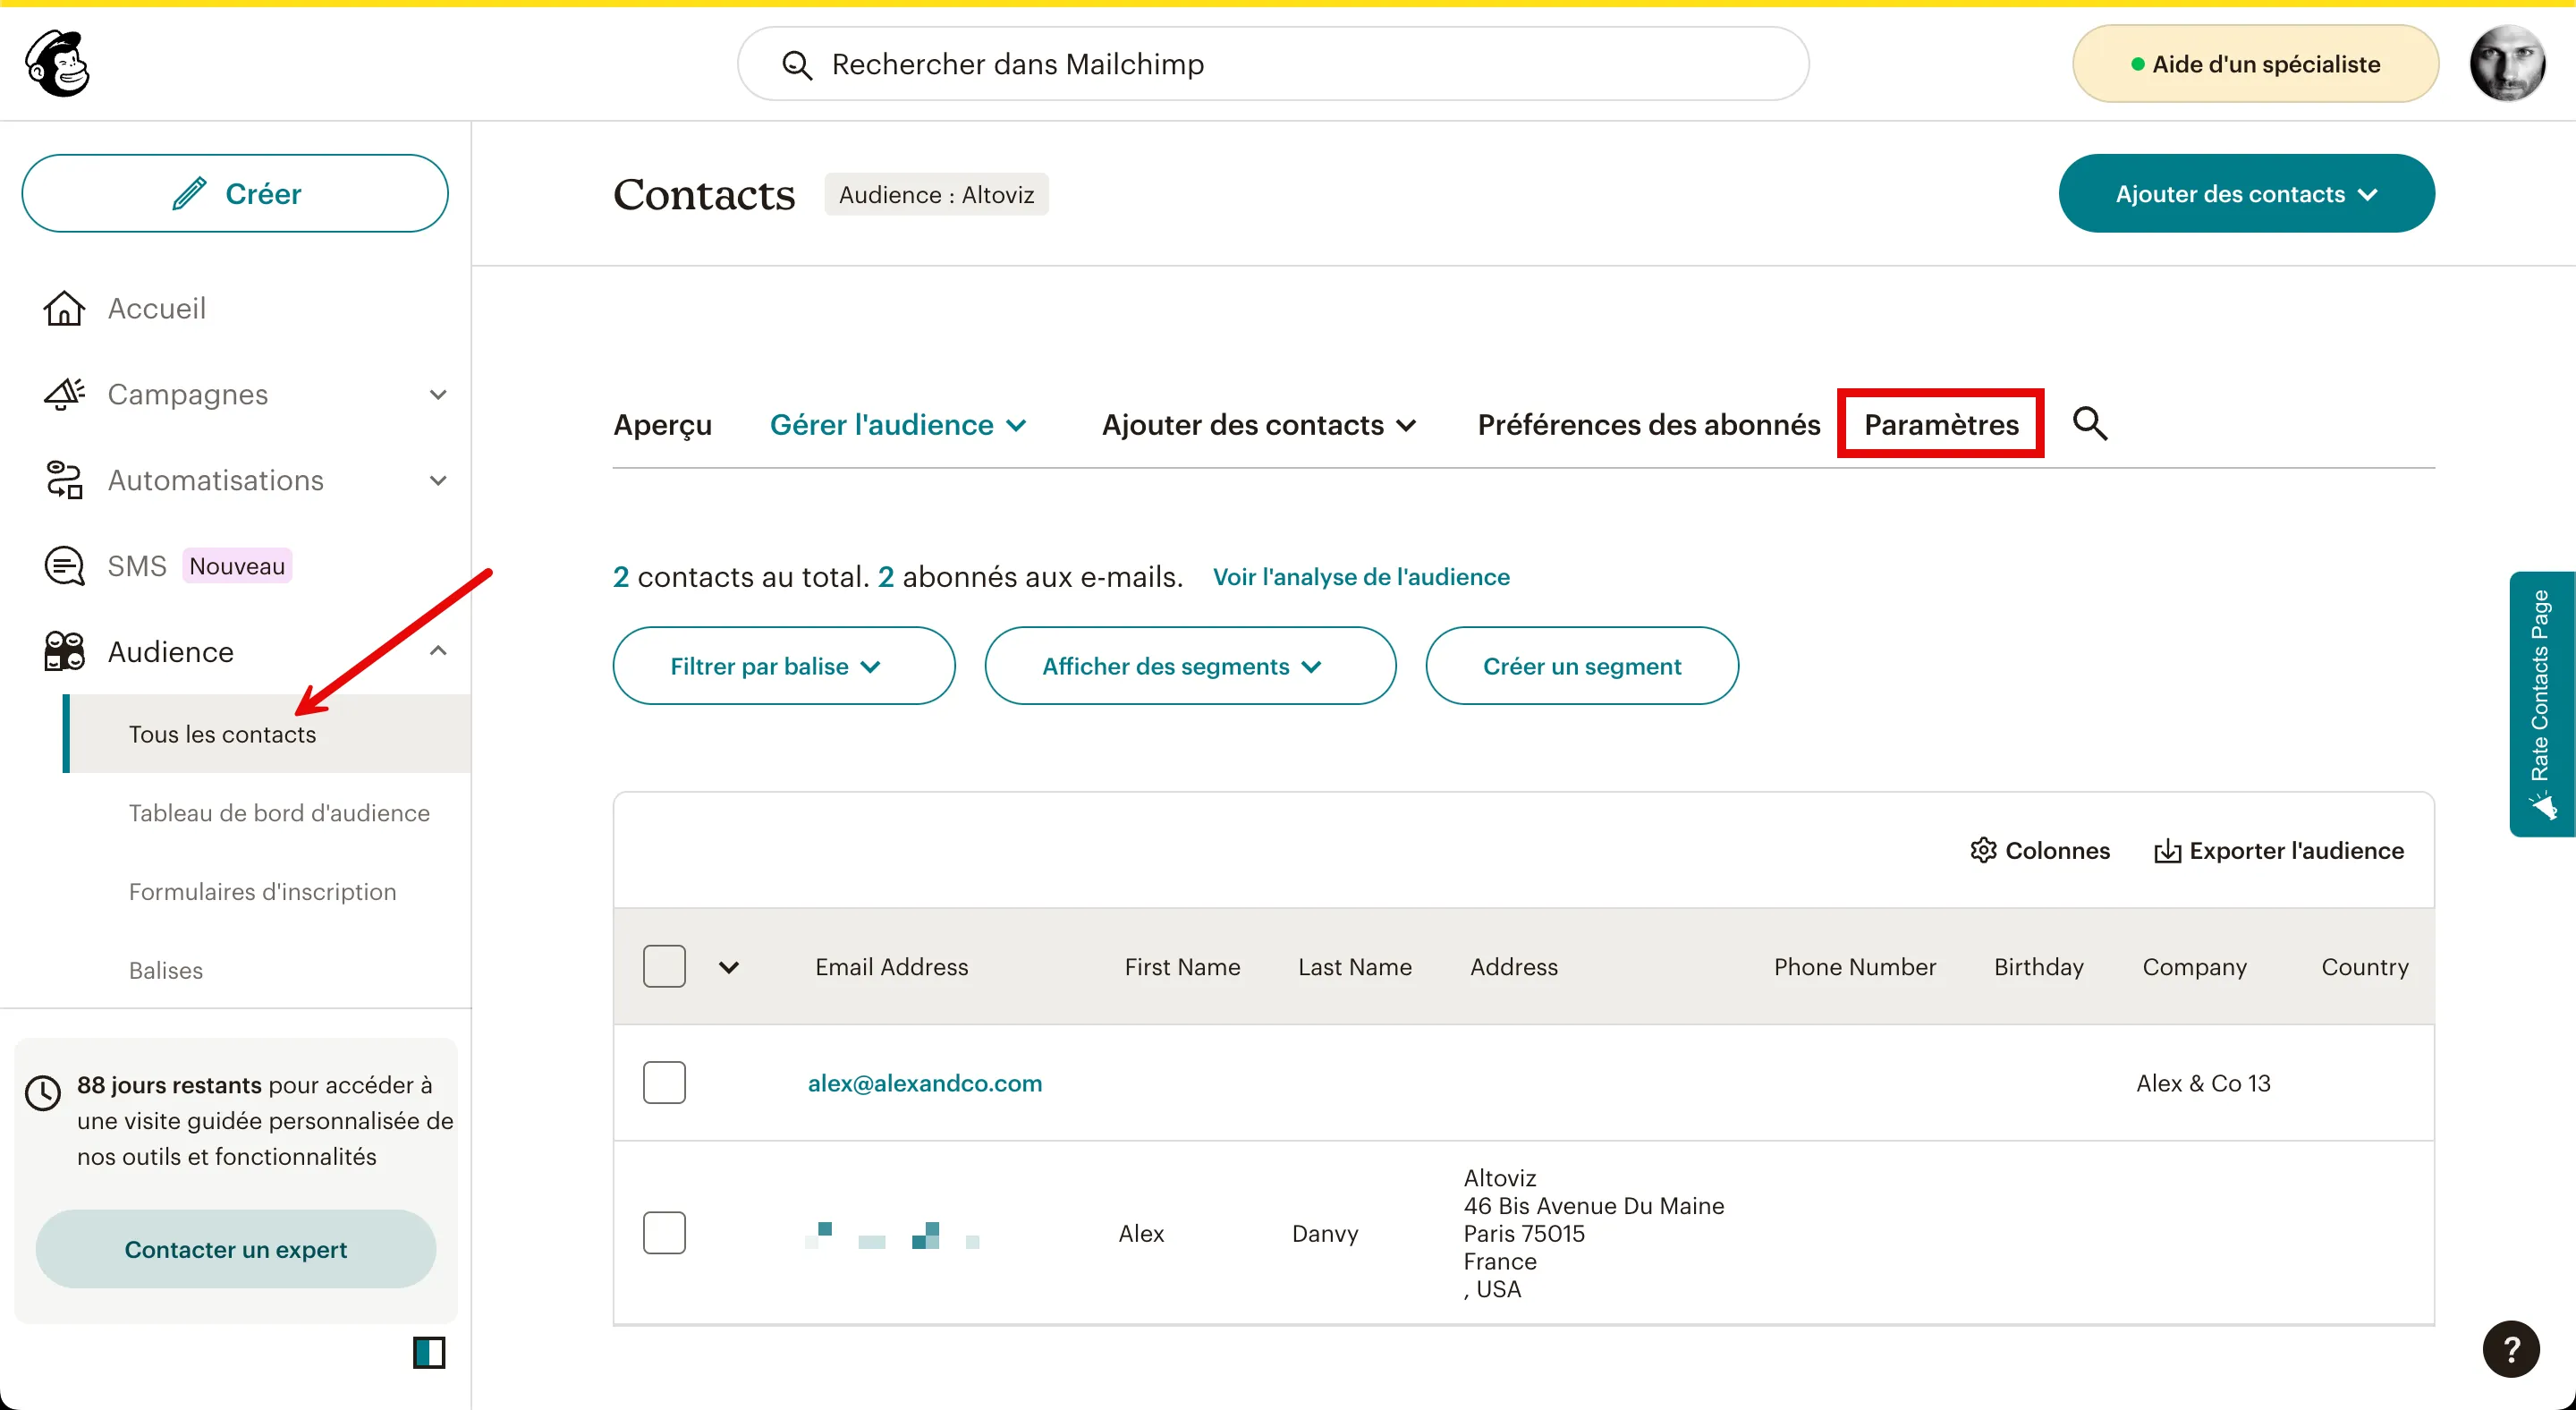This screenshot has width=2576, height=1410.
Task: Click the Phone Number column header
Action: (x=1855, y=967)
